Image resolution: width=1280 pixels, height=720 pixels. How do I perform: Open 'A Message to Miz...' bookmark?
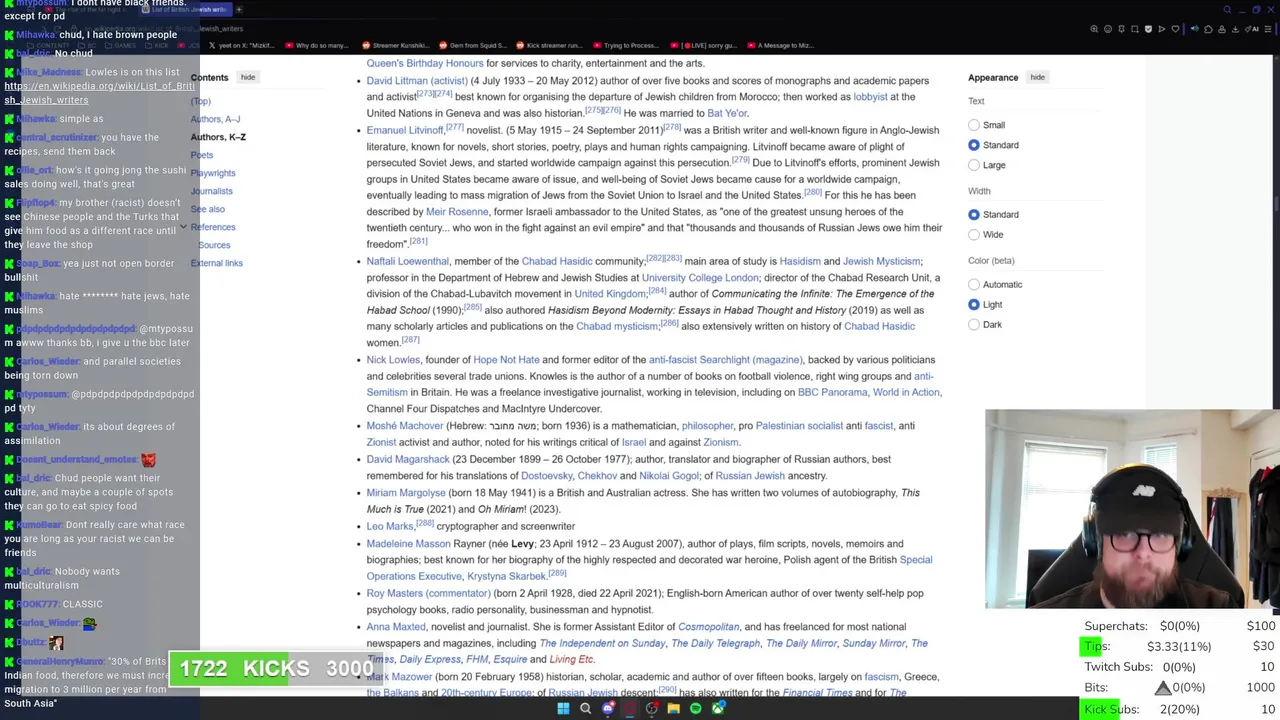pos(779,45)
